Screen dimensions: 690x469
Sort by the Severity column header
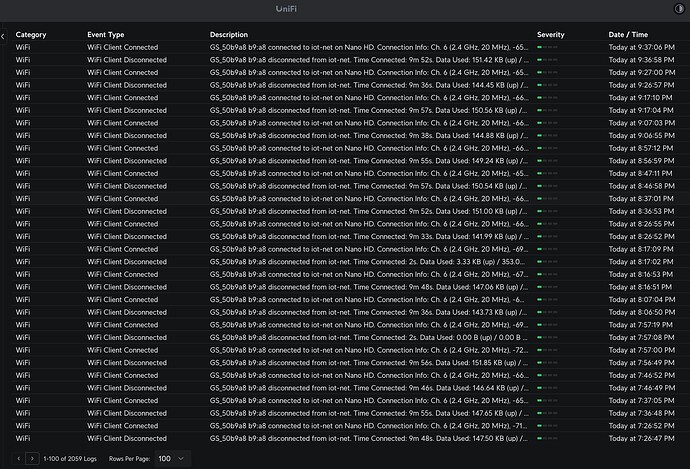551,34
